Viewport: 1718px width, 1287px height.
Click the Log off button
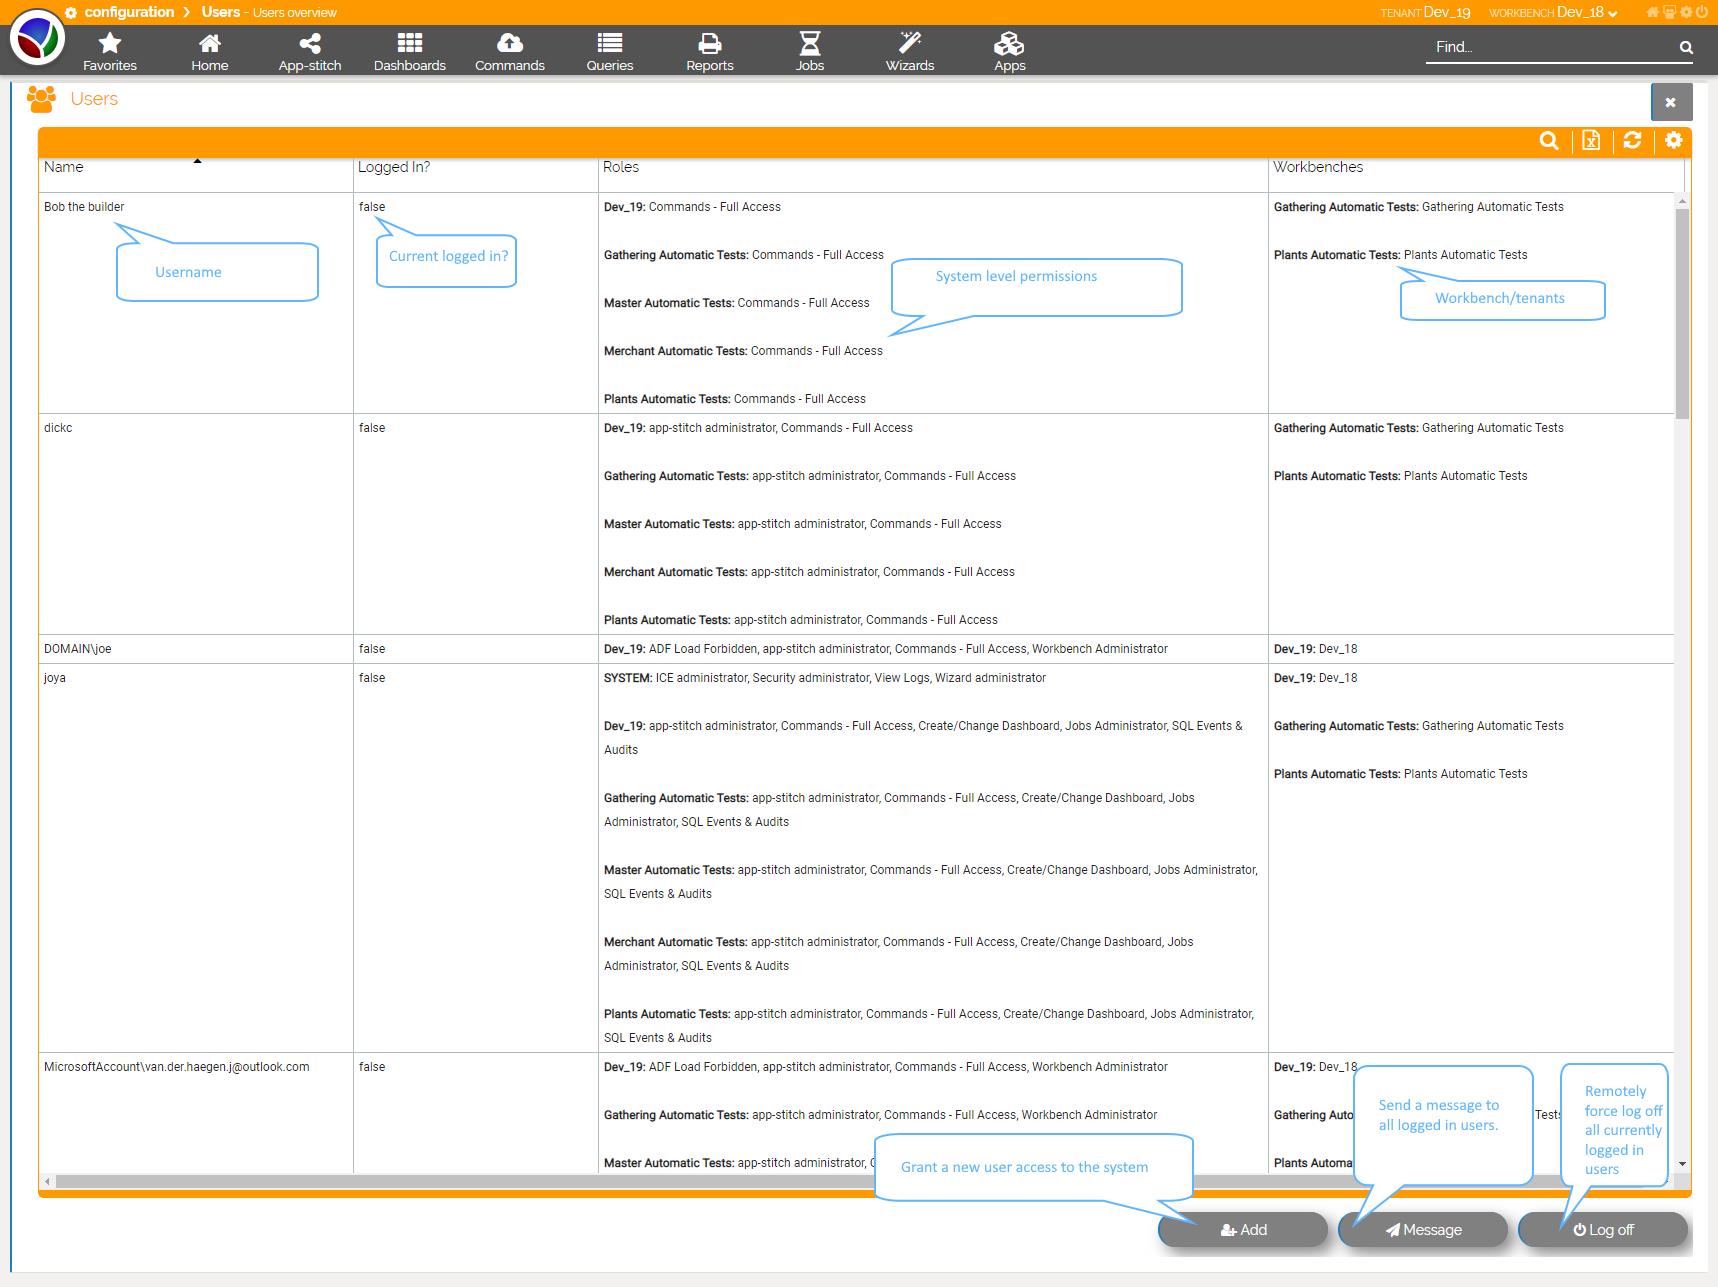click(x=1603, y=1230)
